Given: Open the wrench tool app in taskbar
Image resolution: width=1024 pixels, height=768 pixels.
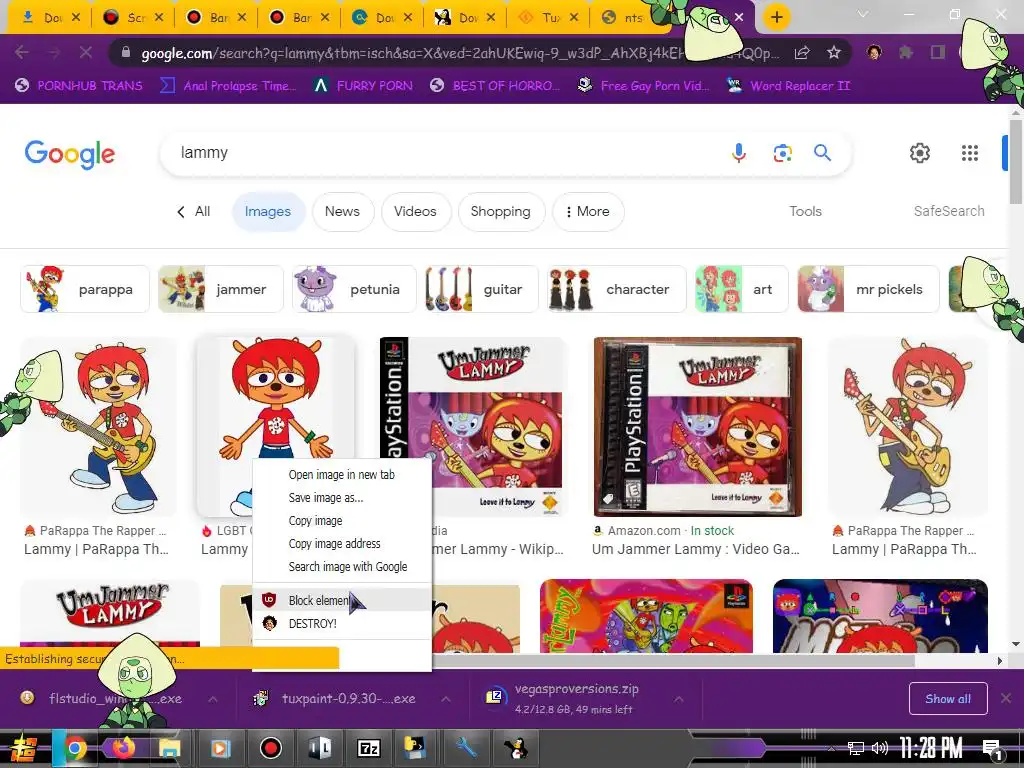Looking at the screenshot, I should [x=466, y=748].
